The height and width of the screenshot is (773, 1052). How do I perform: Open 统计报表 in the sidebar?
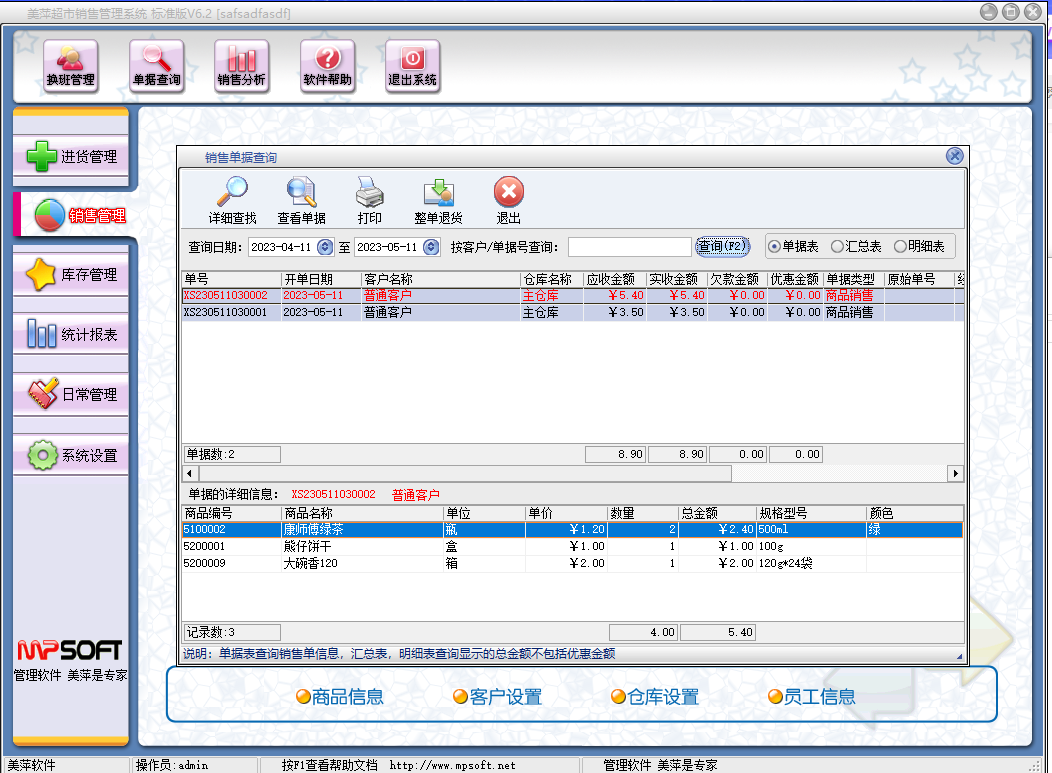(x=71, y=334)
